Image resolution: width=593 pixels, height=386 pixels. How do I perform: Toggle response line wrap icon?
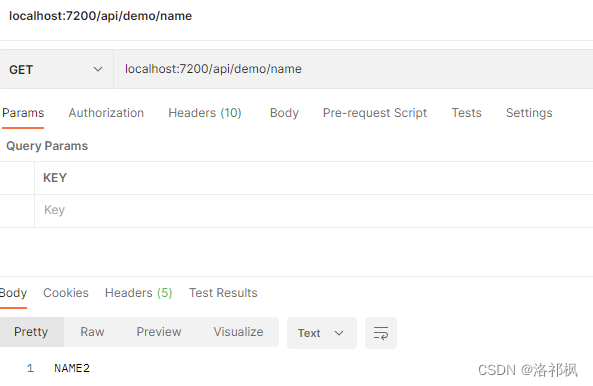click(380, 333)
